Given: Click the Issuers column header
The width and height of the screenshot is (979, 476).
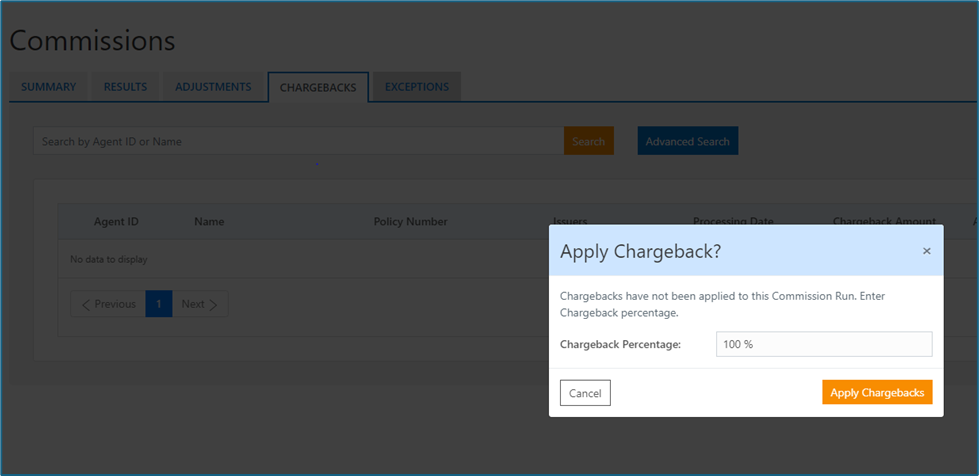Looking at the screenshot, I should 570,221.
